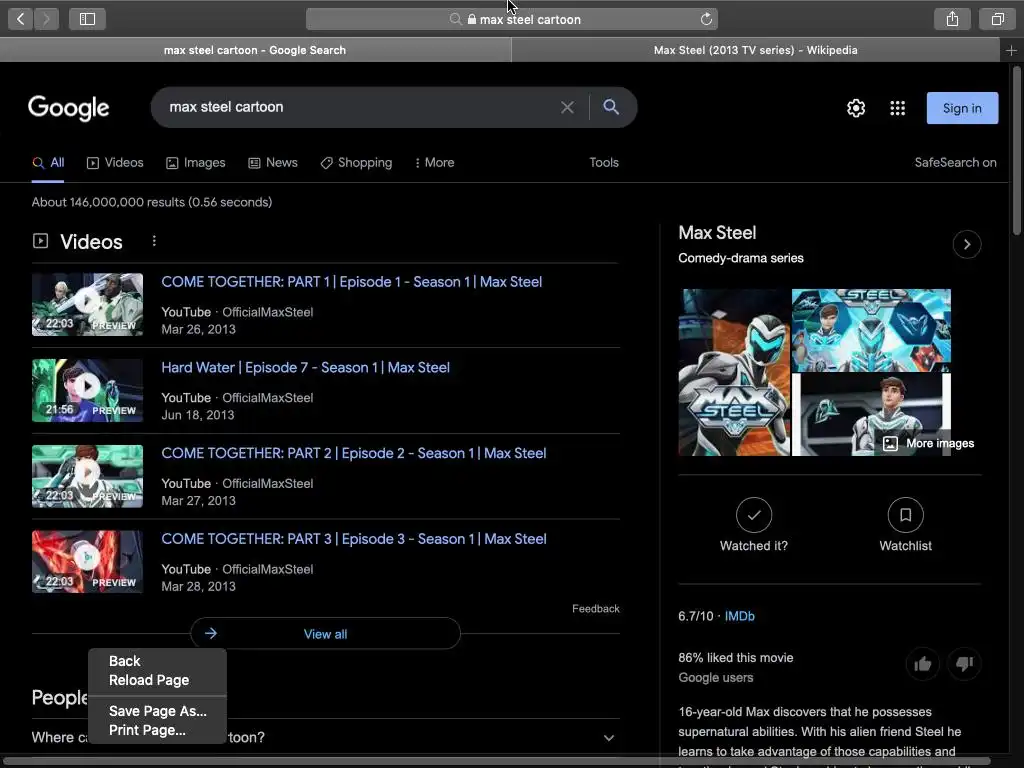Click the thumbs up like icon
1024x768 pixels.
922,664
